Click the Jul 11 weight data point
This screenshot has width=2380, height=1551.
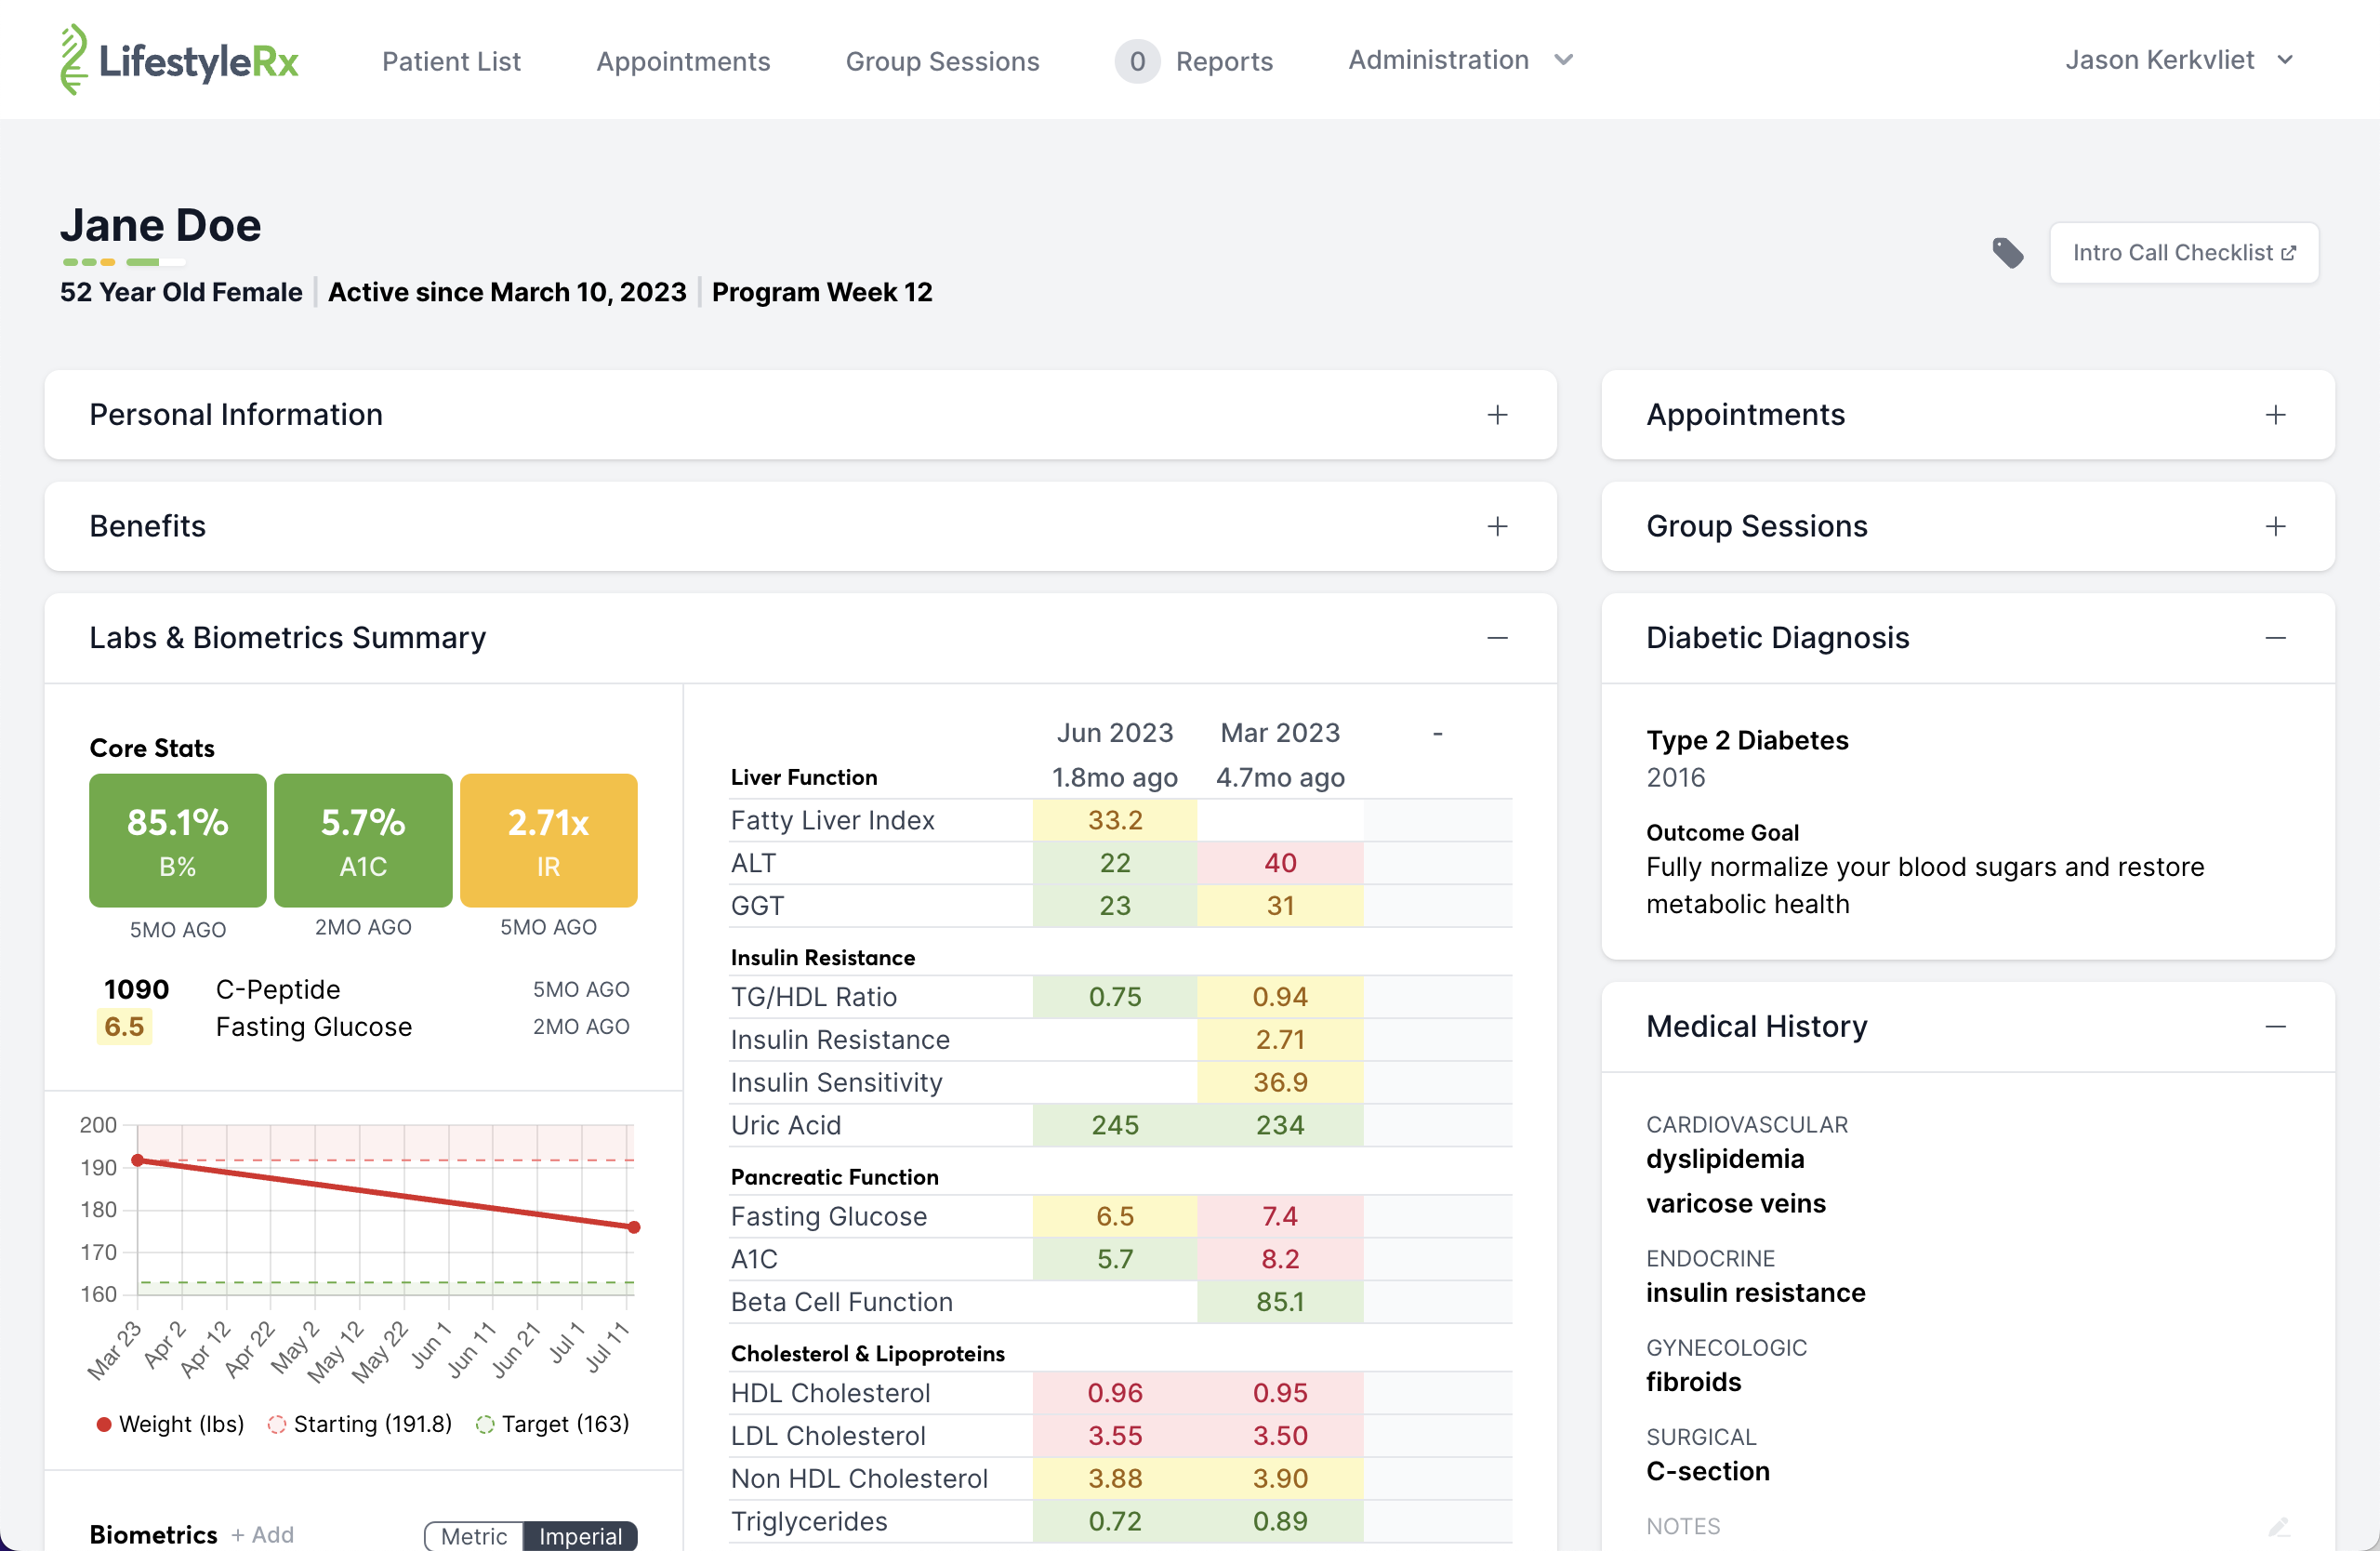(634, 1227)
